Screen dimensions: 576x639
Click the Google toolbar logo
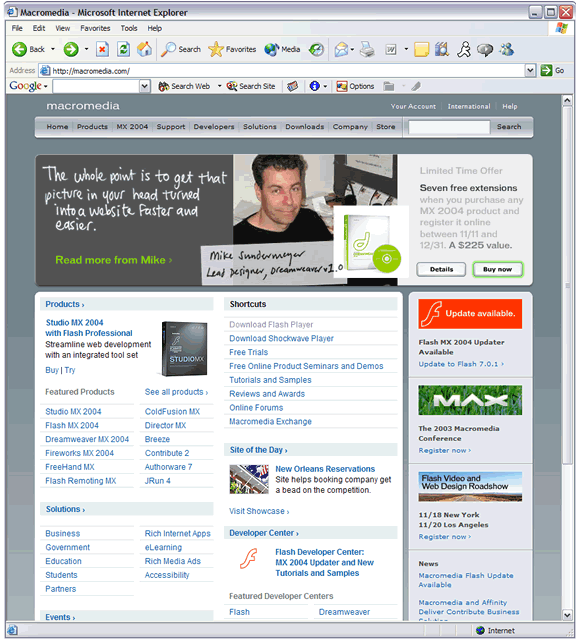[25, 86]
